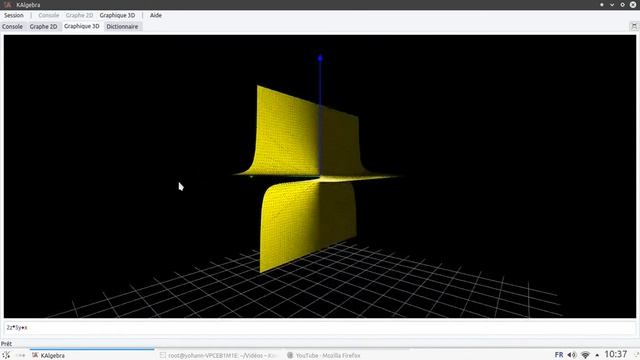Select the Graphique 3D tab

[82, 26]
